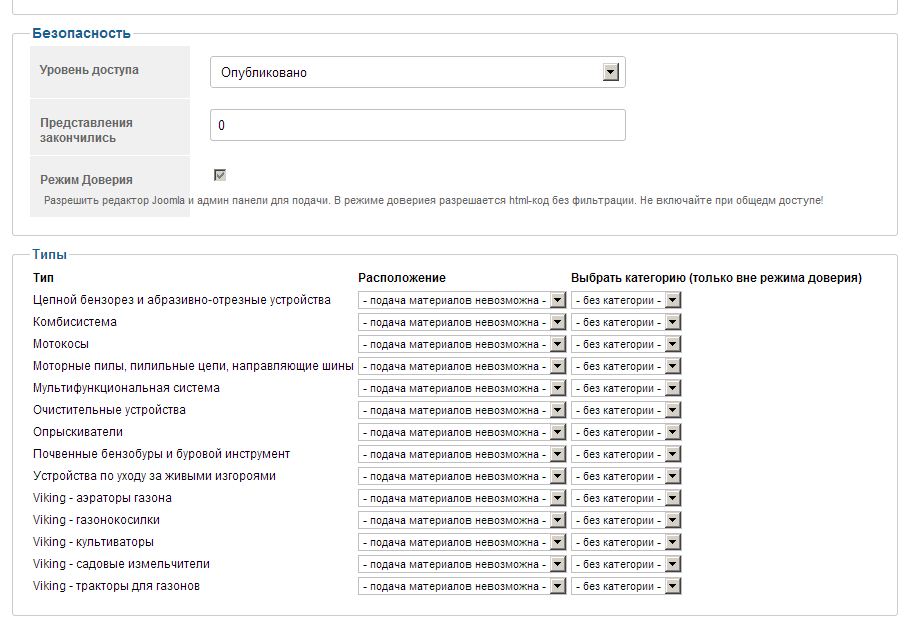Open location dropdown for Опрыскиватели
Viewport: 921px width, 636px height.
point(462,432)
